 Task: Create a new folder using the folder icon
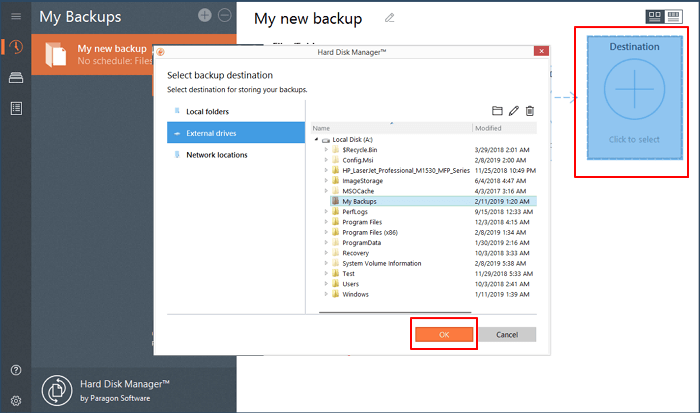tap(497, 110)
